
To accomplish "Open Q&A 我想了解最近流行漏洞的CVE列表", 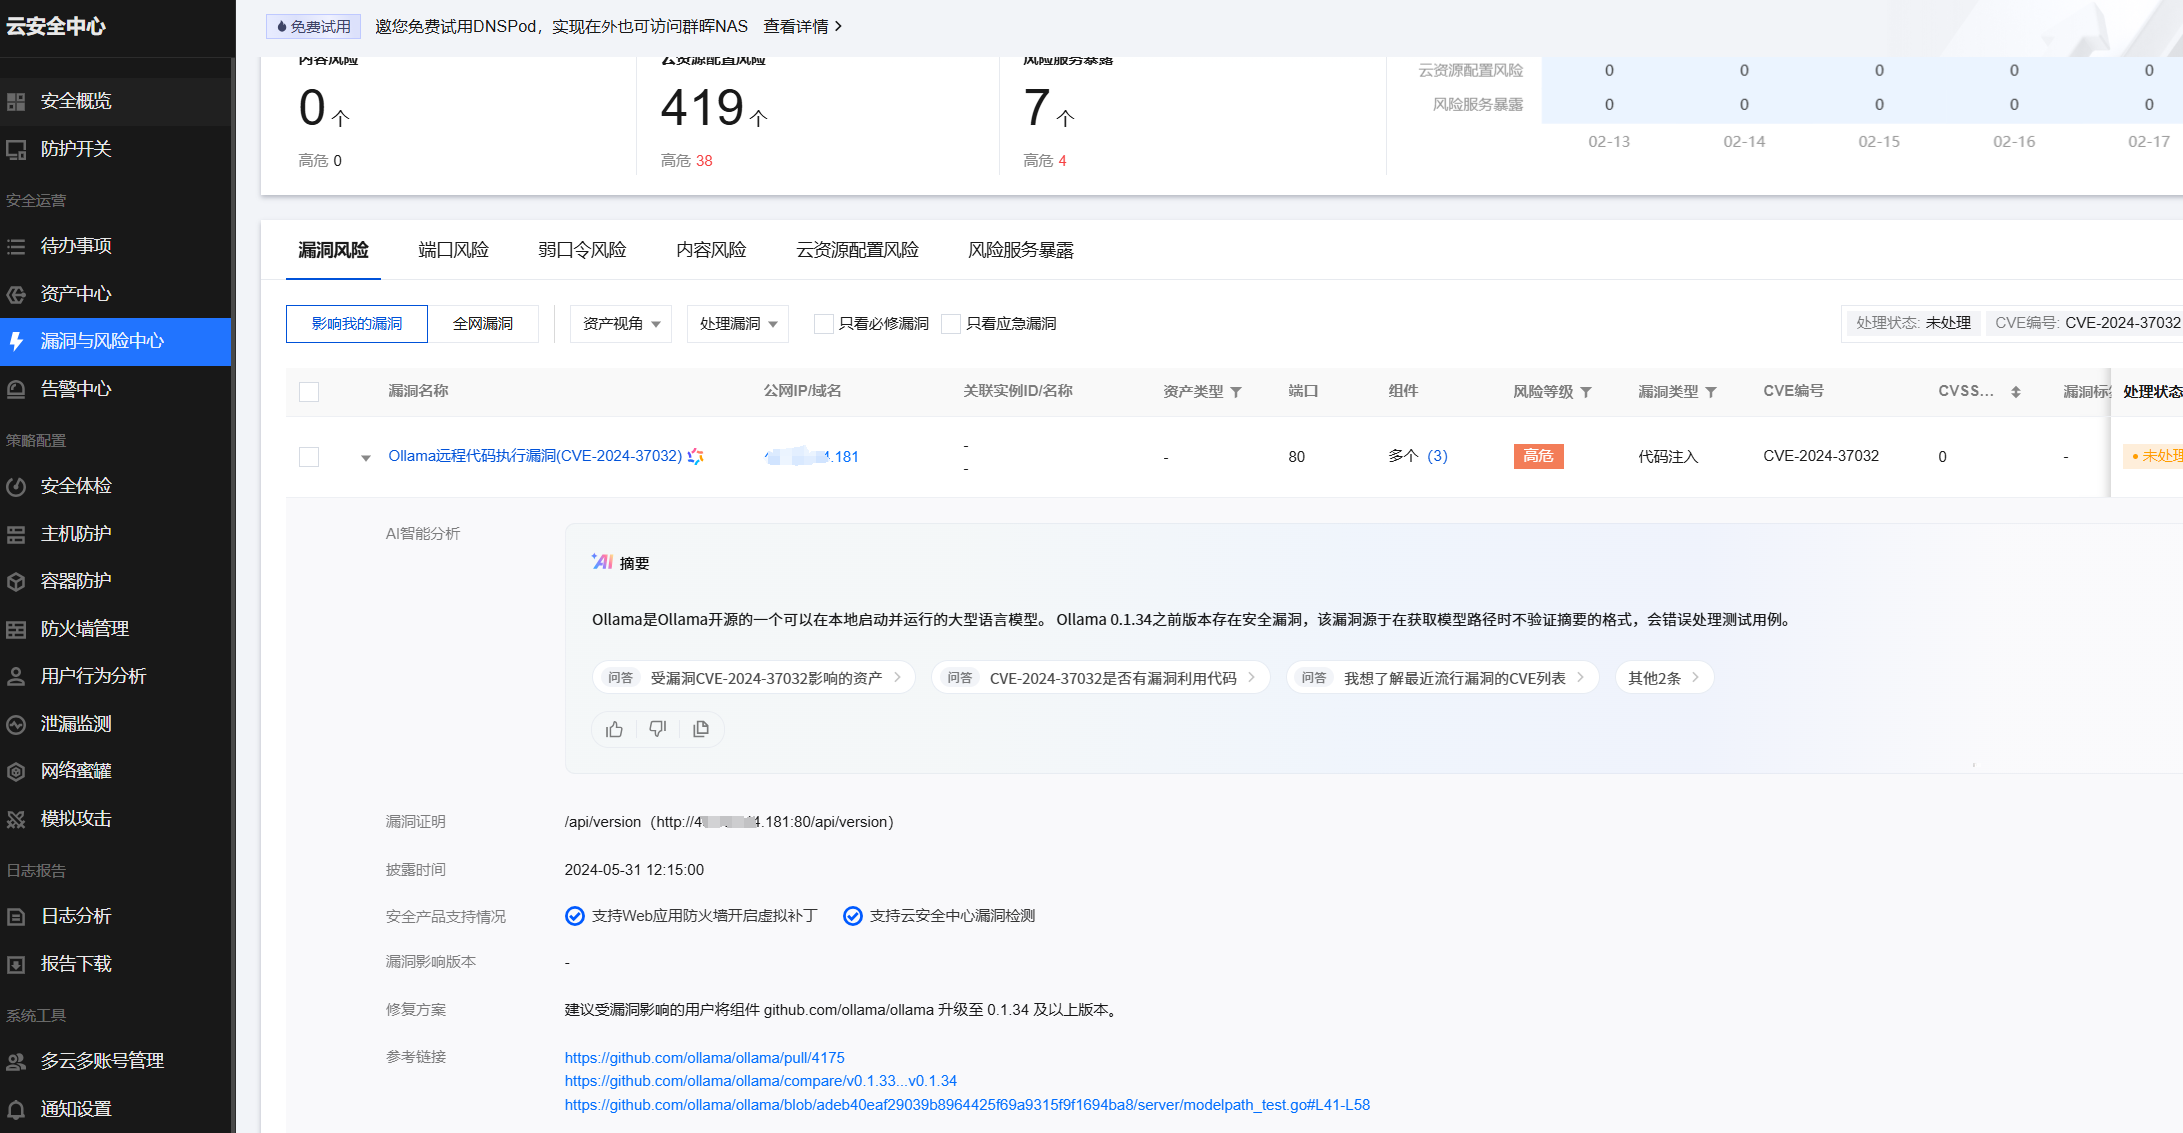I will pyautogui.click(x=1443, y=678).
